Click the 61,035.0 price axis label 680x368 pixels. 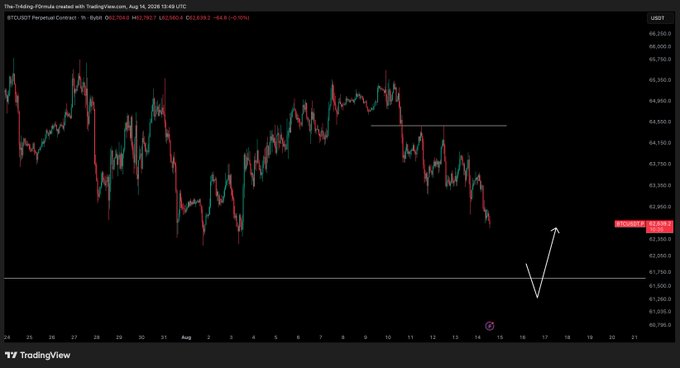pyautogui.click(x=660, y=312)
